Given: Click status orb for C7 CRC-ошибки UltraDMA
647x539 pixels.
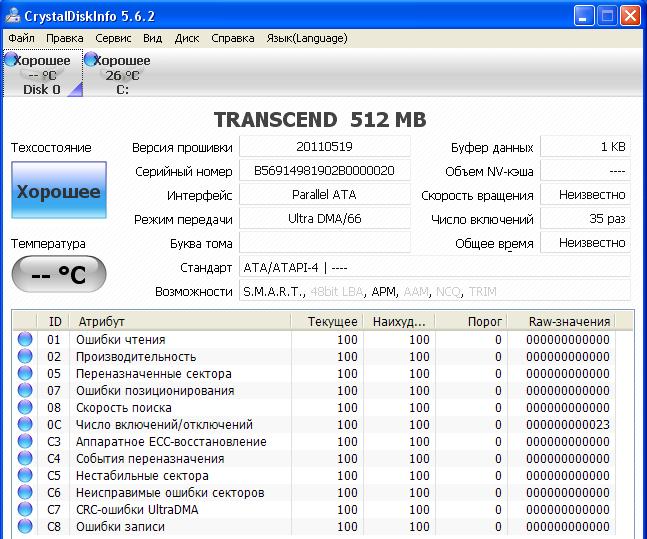Looking at the screenshot, I should (25, 509).
